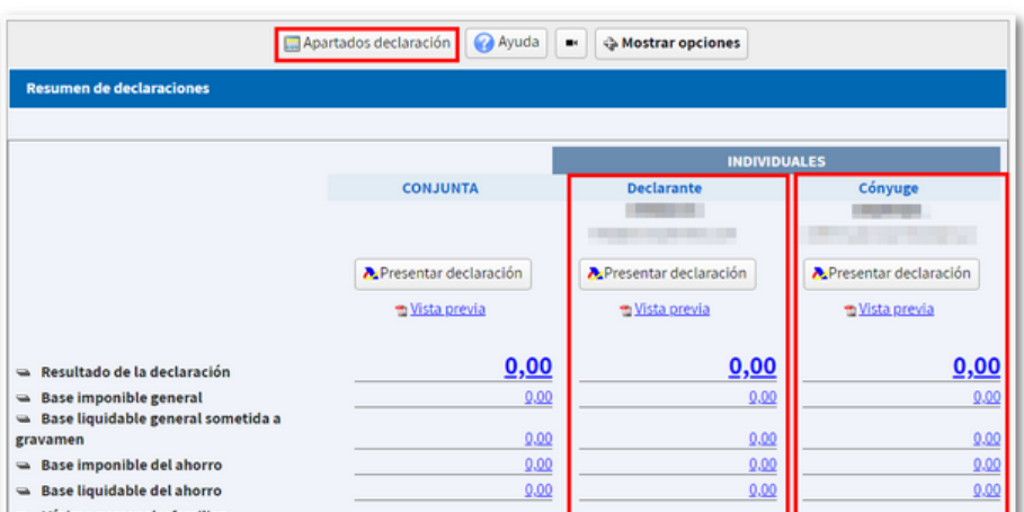Click the PDF icon beside Conjunta Vista previa
This screenshot has width=1024, height=512.
tap(402, 310)
